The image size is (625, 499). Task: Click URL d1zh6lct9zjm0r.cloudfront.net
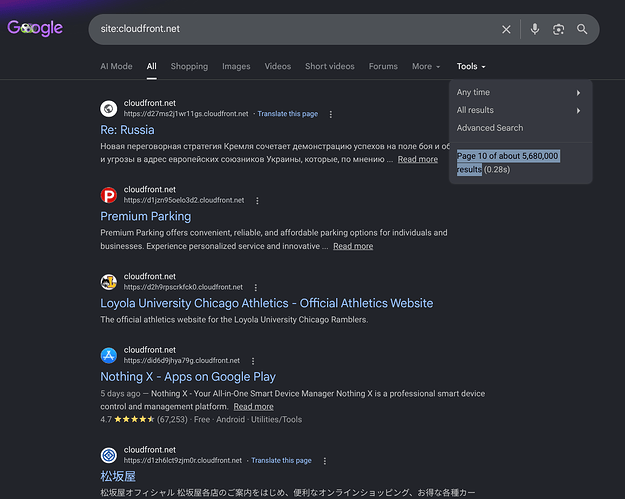[x=183, y=461]
